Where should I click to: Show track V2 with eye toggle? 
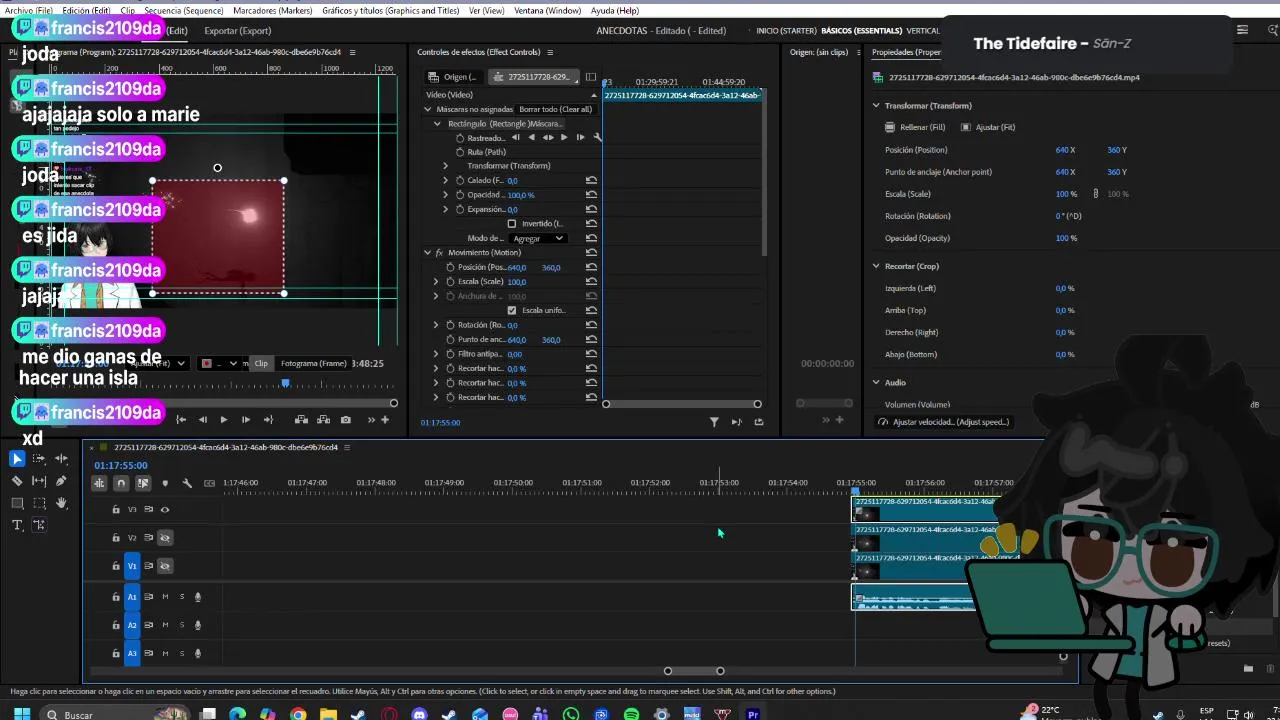tap(165, 538)
